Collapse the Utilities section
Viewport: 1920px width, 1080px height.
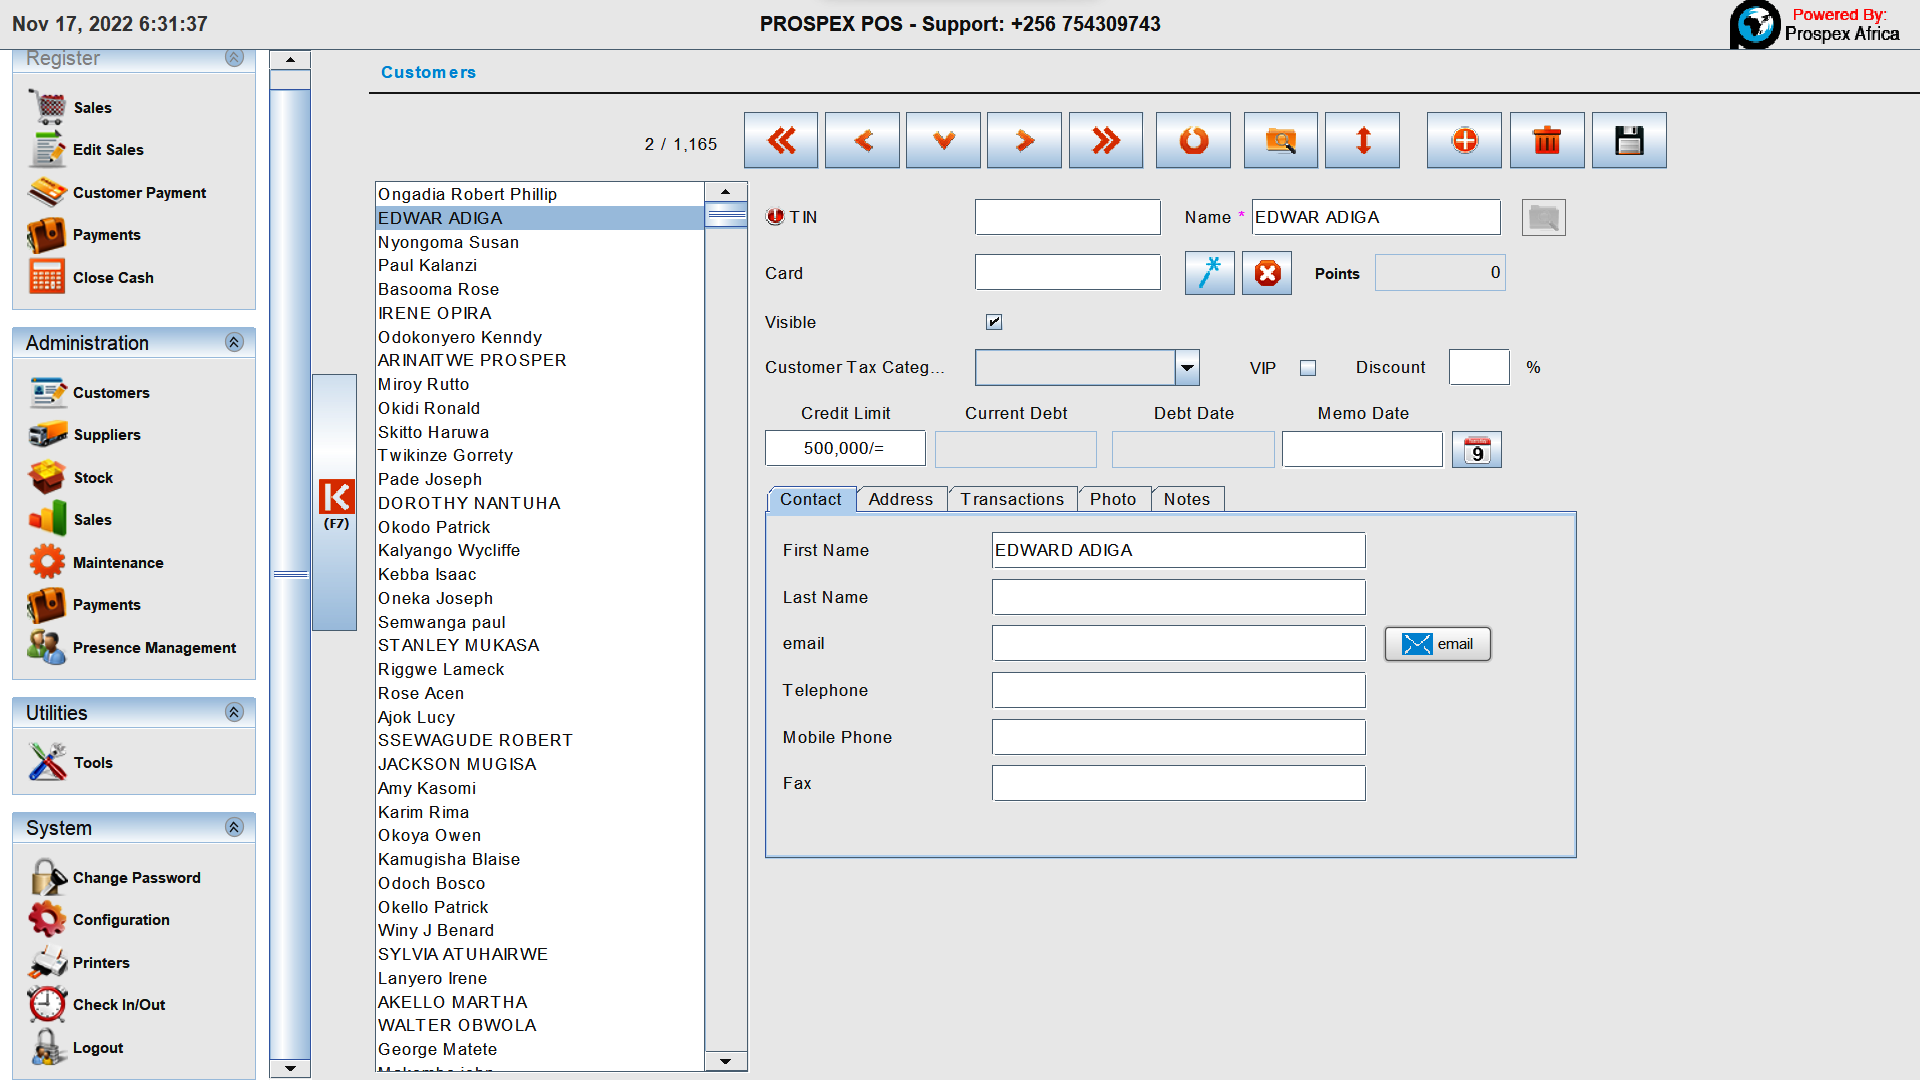pyautogui.click(x=234, y=713)
